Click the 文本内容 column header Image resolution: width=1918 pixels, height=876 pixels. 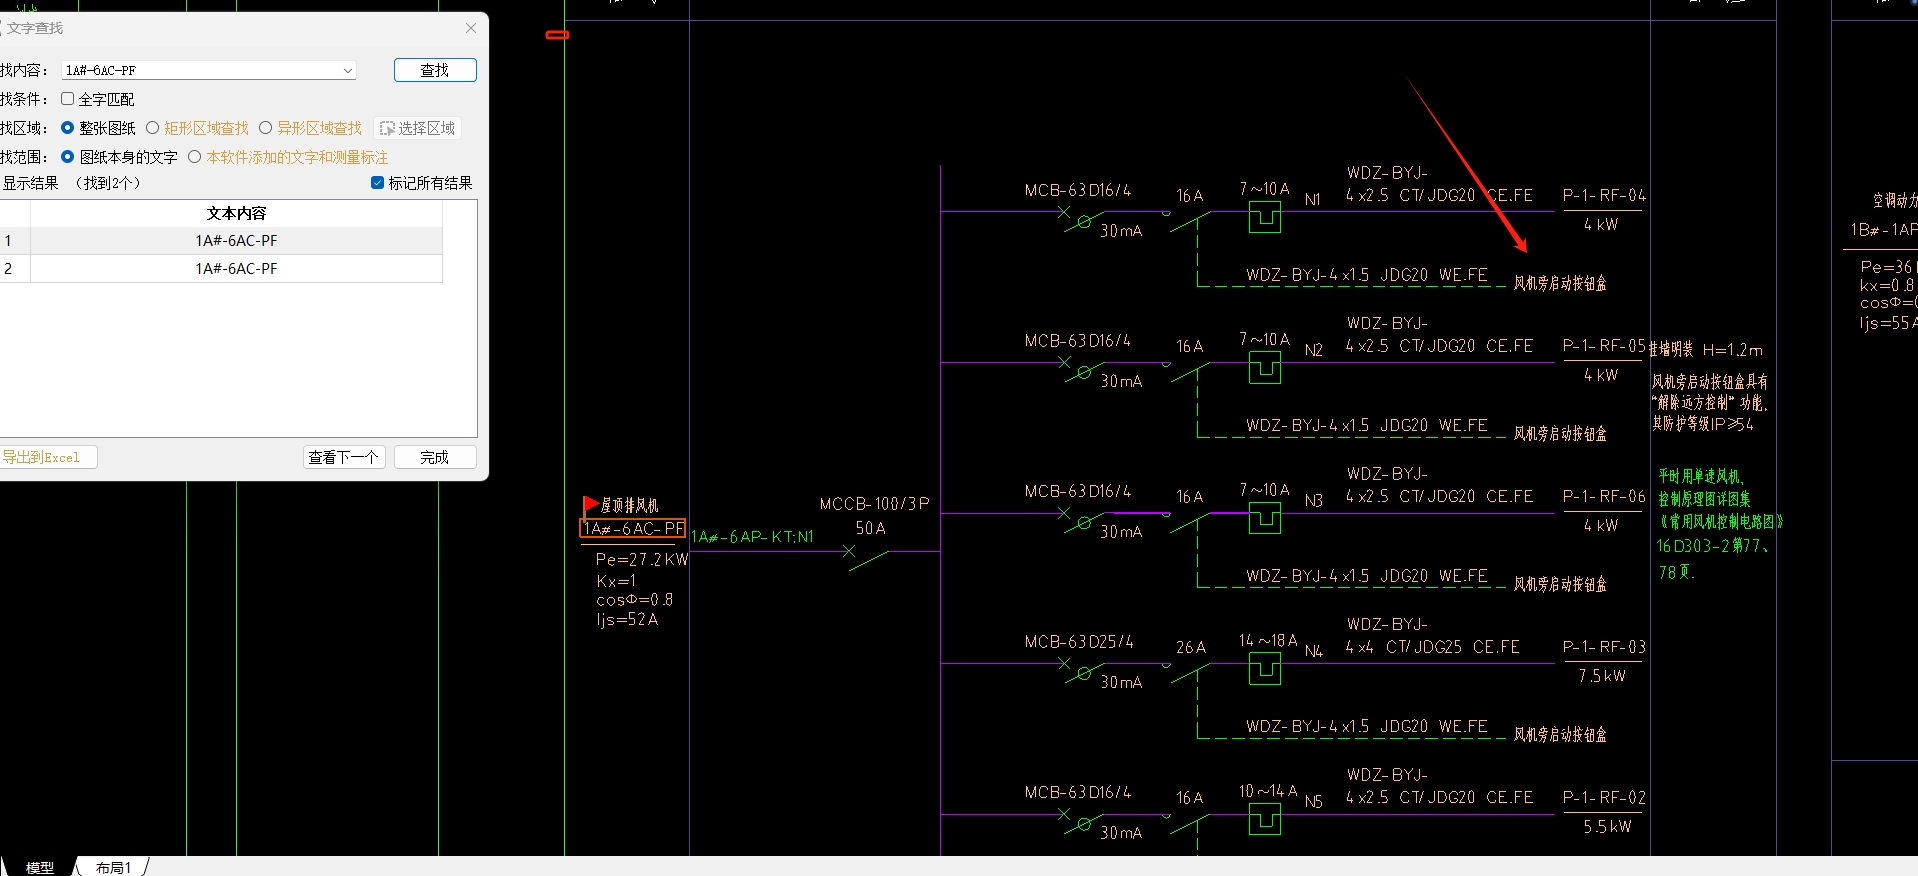(x=237, y=213)
